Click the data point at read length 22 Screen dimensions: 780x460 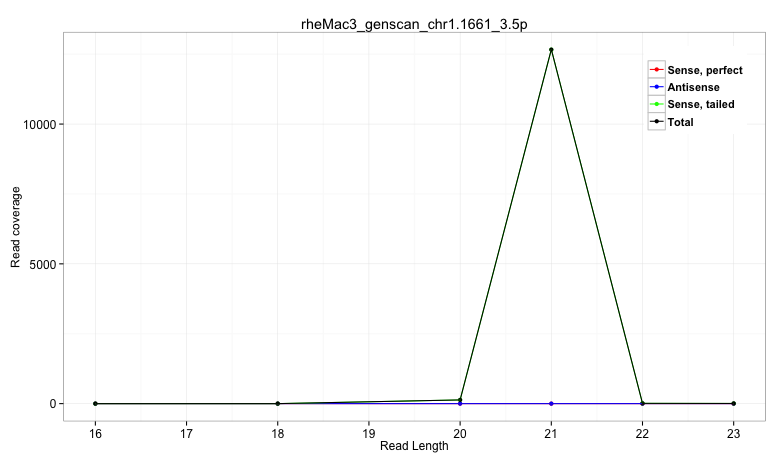[x=642, y=404]
